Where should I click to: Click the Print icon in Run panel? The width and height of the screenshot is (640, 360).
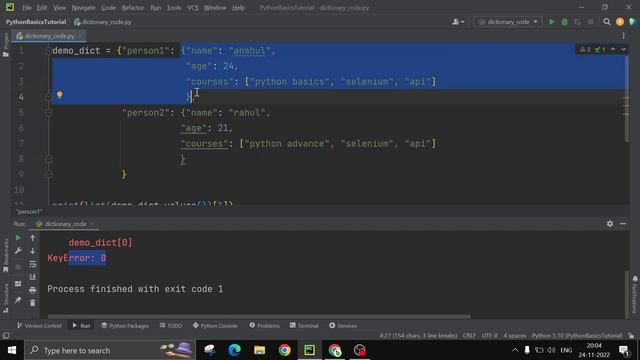[33, 290]
